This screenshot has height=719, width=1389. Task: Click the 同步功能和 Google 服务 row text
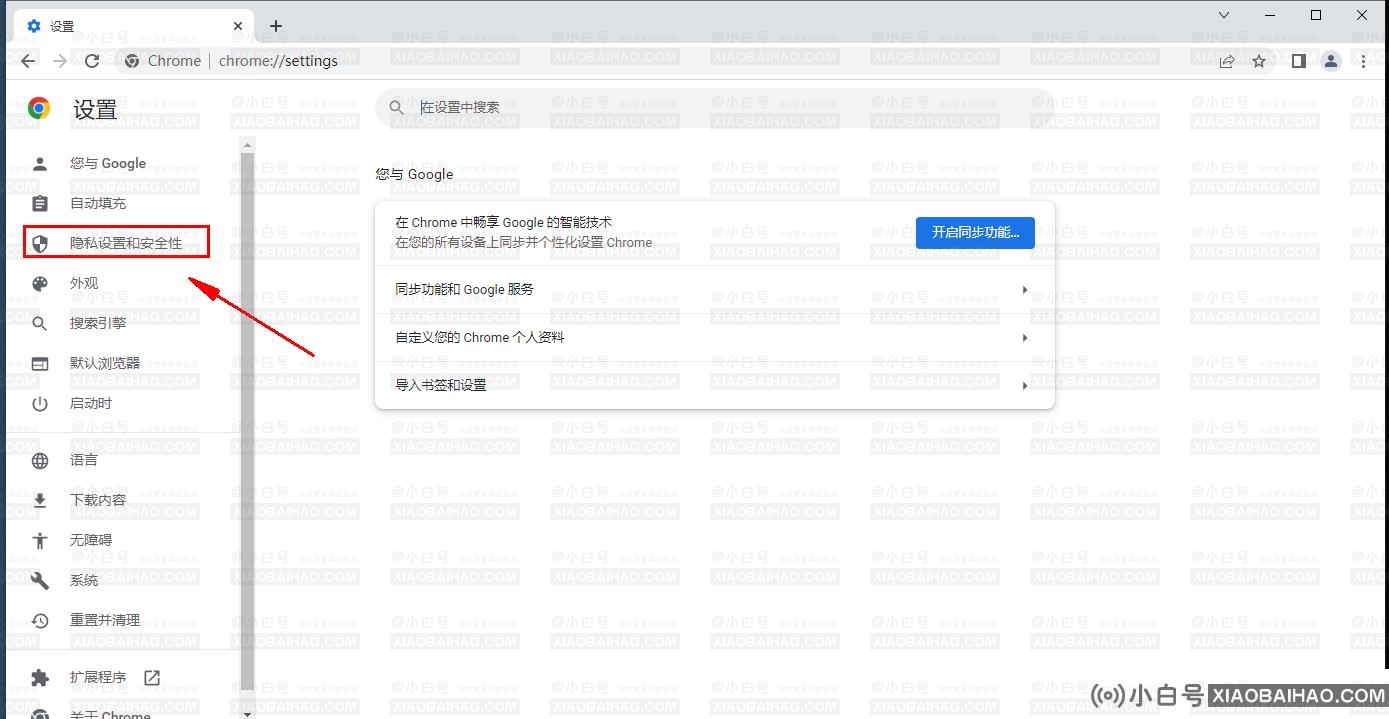[x=465, y=290]
